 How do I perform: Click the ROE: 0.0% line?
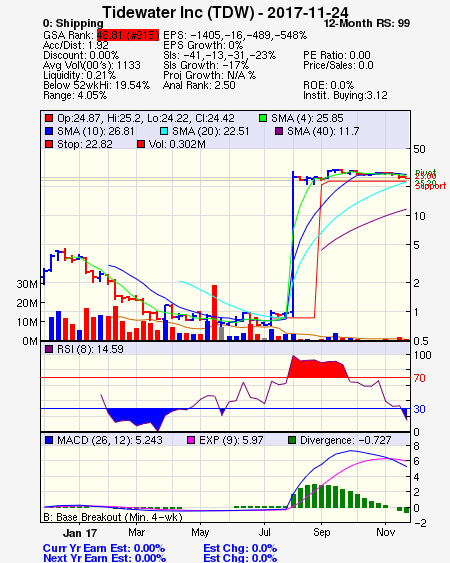click(x=329, y=85)
